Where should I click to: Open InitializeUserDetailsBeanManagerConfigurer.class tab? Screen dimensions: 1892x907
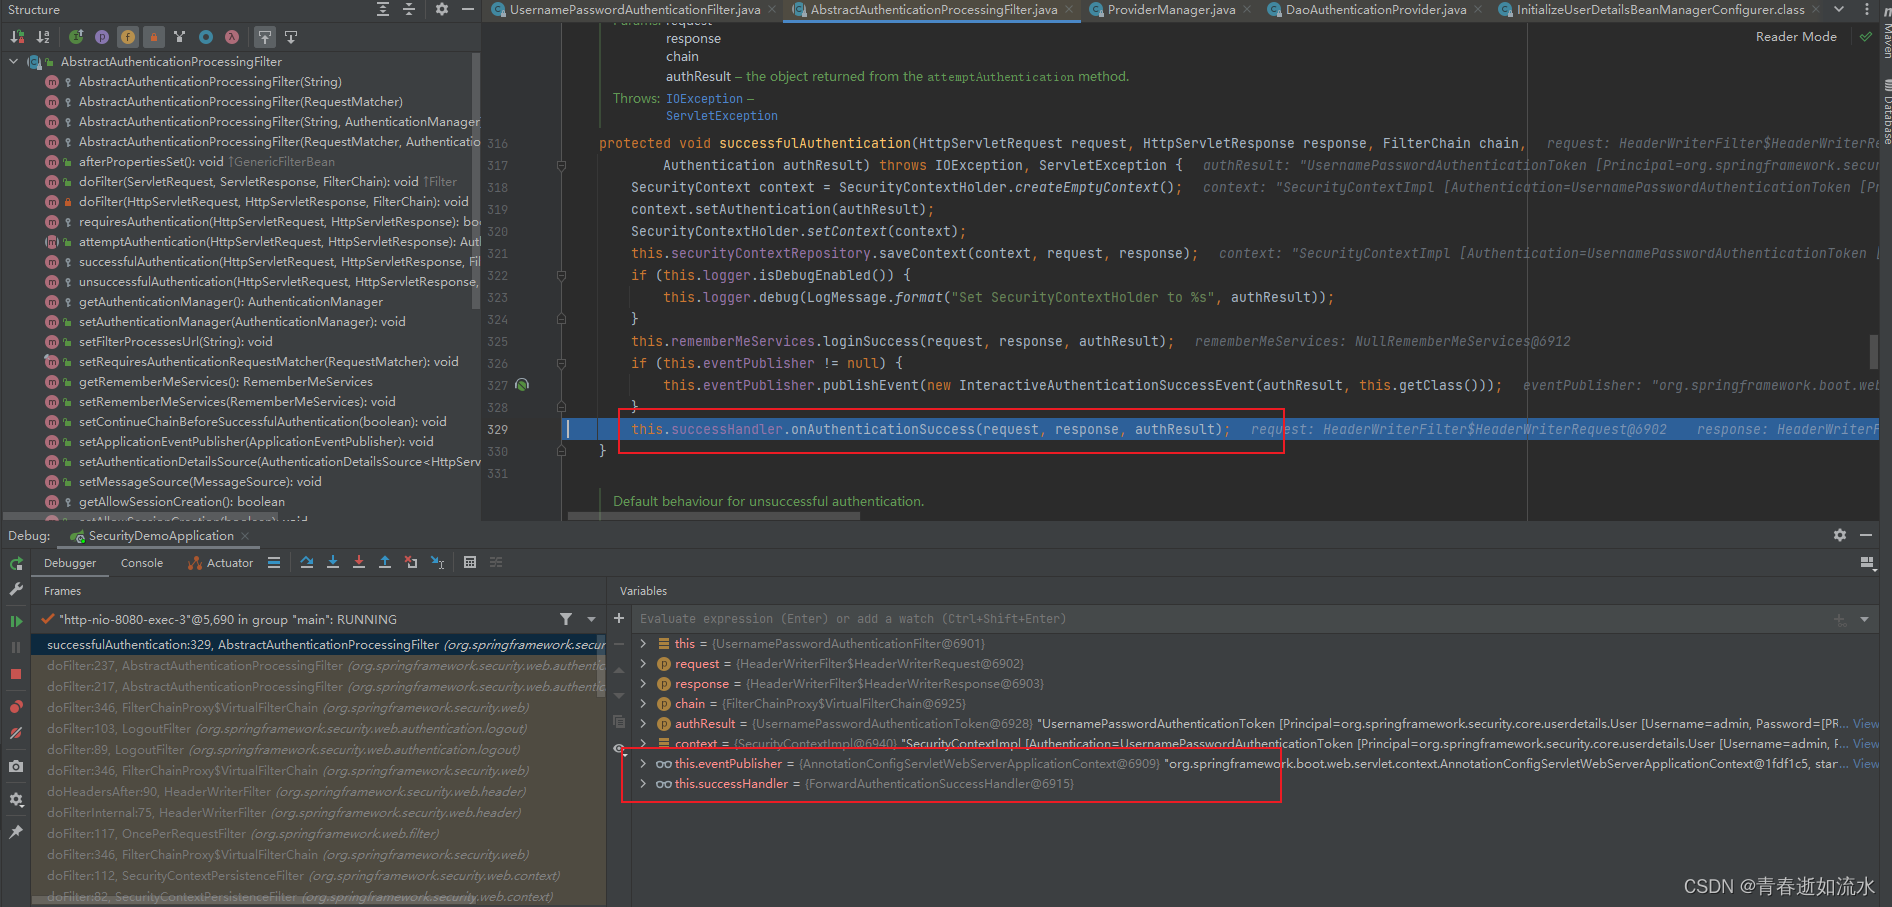pos(1659,9)
